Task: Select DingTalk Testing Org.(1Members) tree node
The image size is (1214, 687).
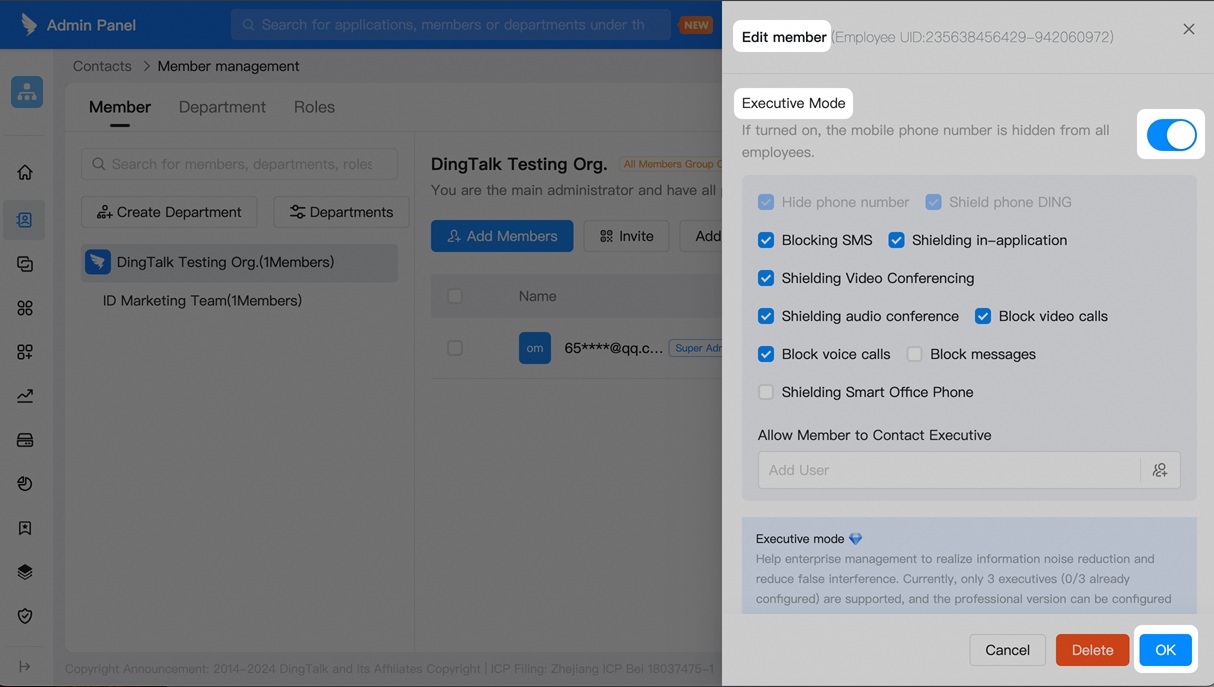Action: click(239, 263)
